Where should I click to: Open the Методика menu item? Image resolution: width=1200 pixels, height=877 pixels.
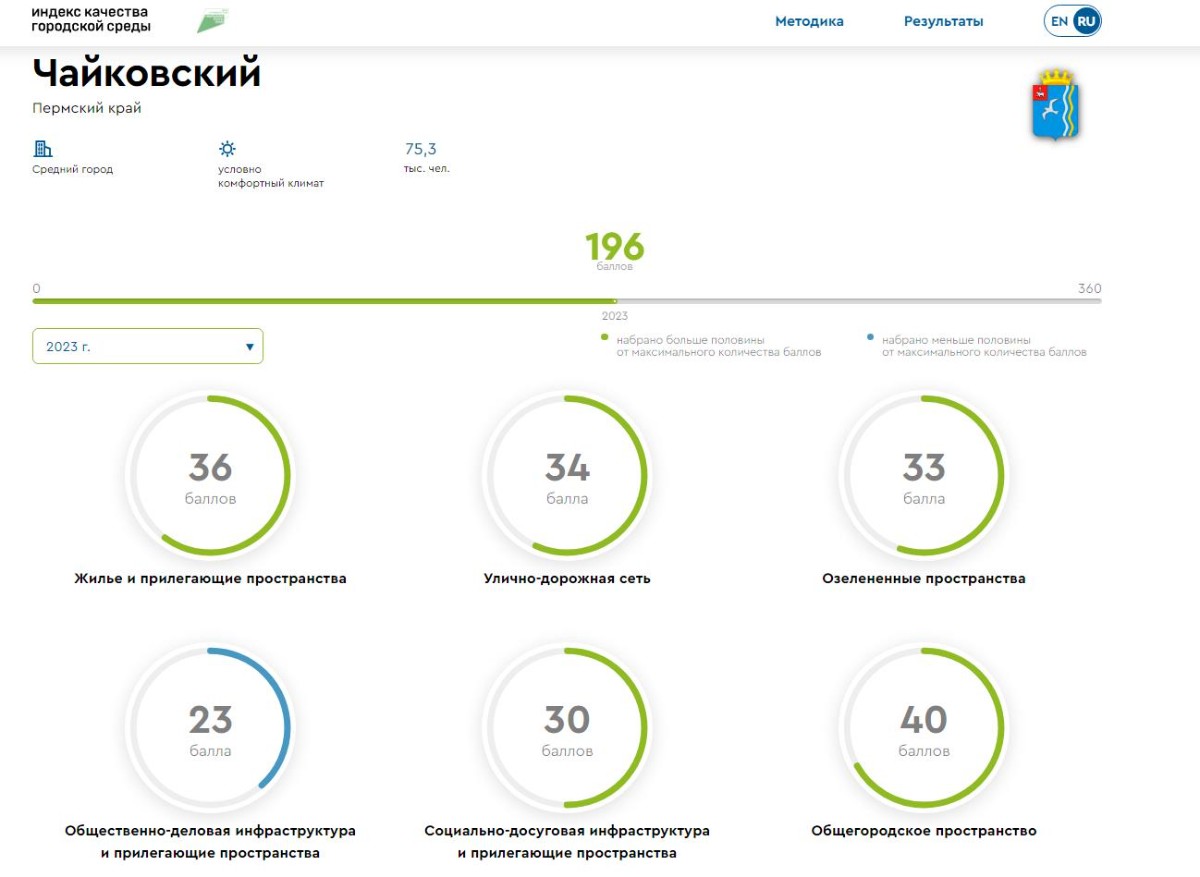pos(809,21)
